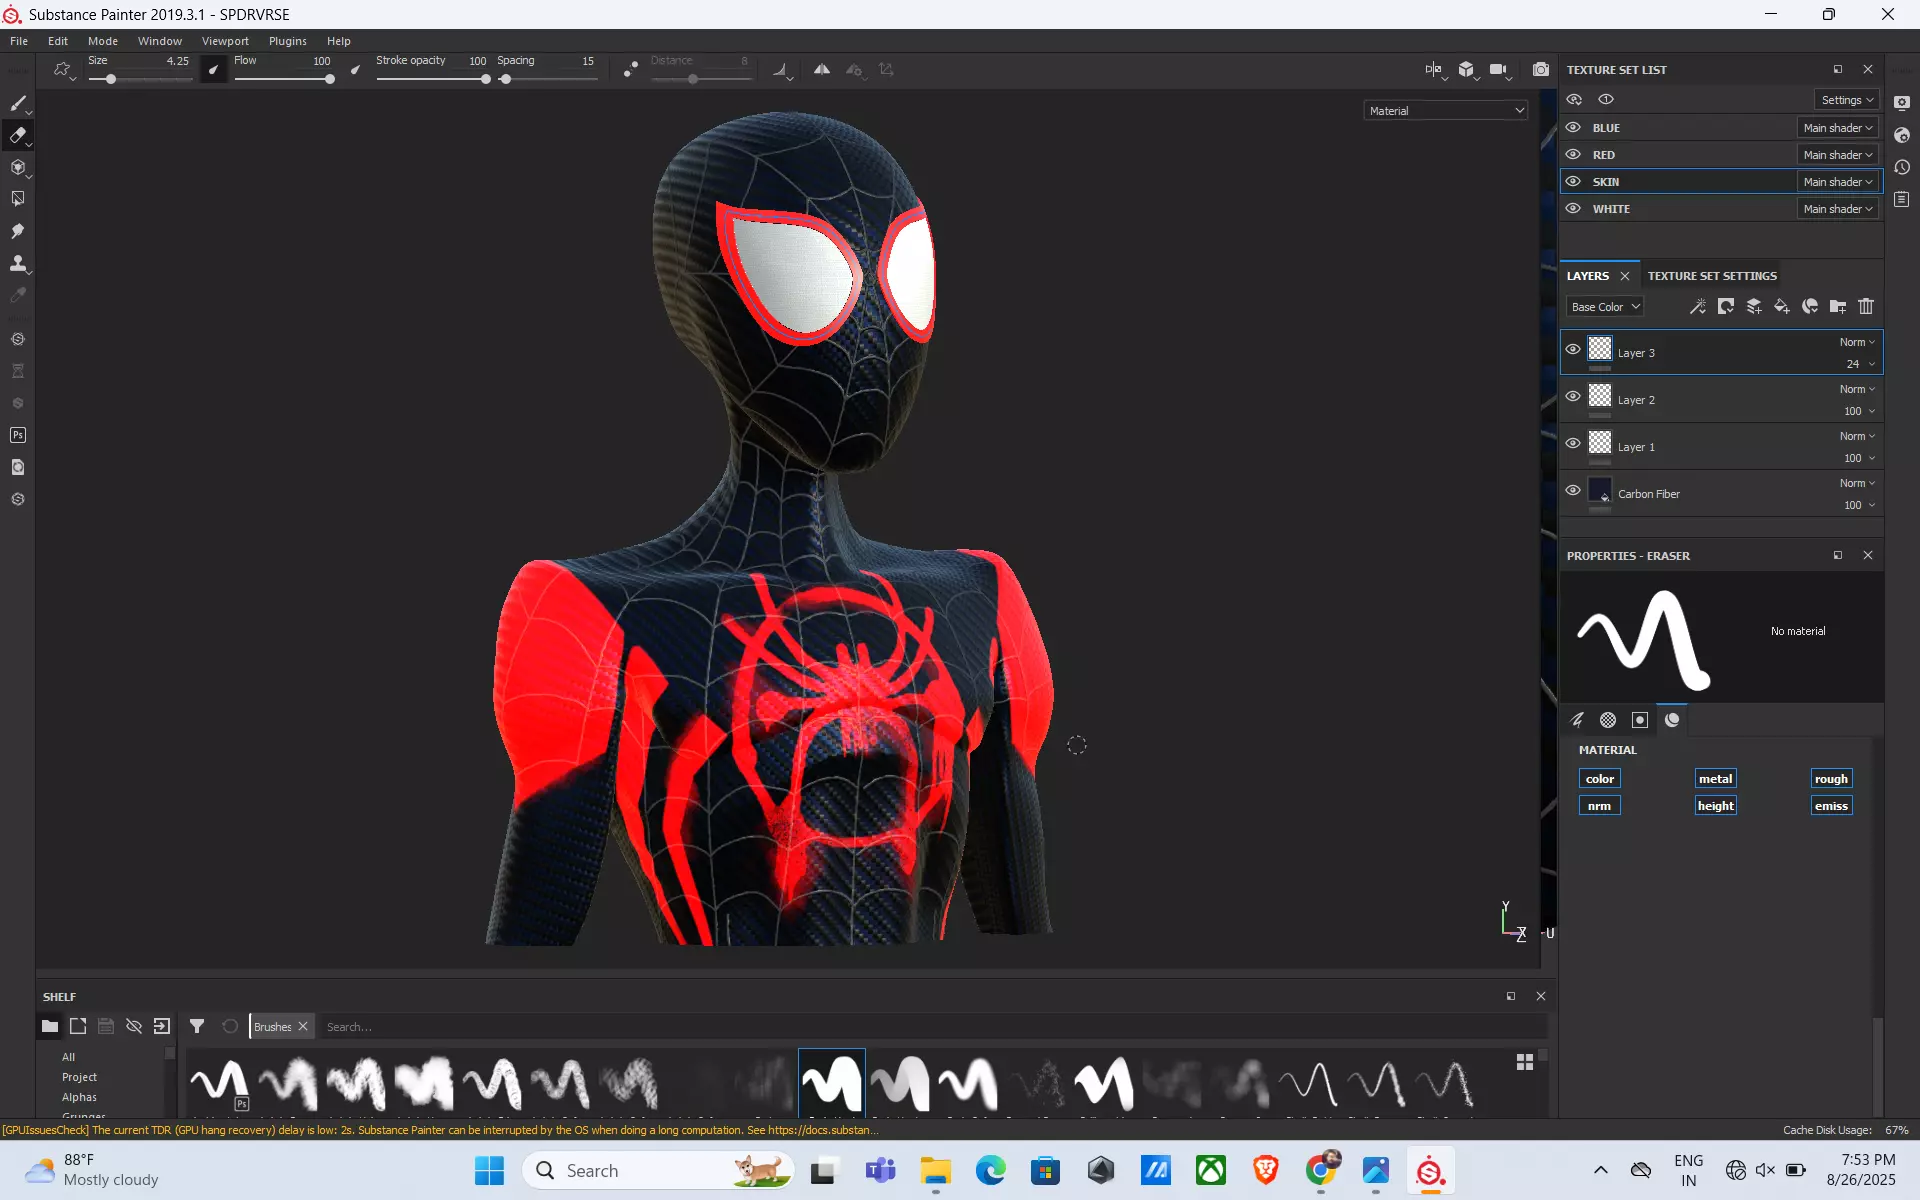Toggle the color material channel
This screenshot has height=1200, width=1920.
pyautogui.click(x=1600, y=779)
